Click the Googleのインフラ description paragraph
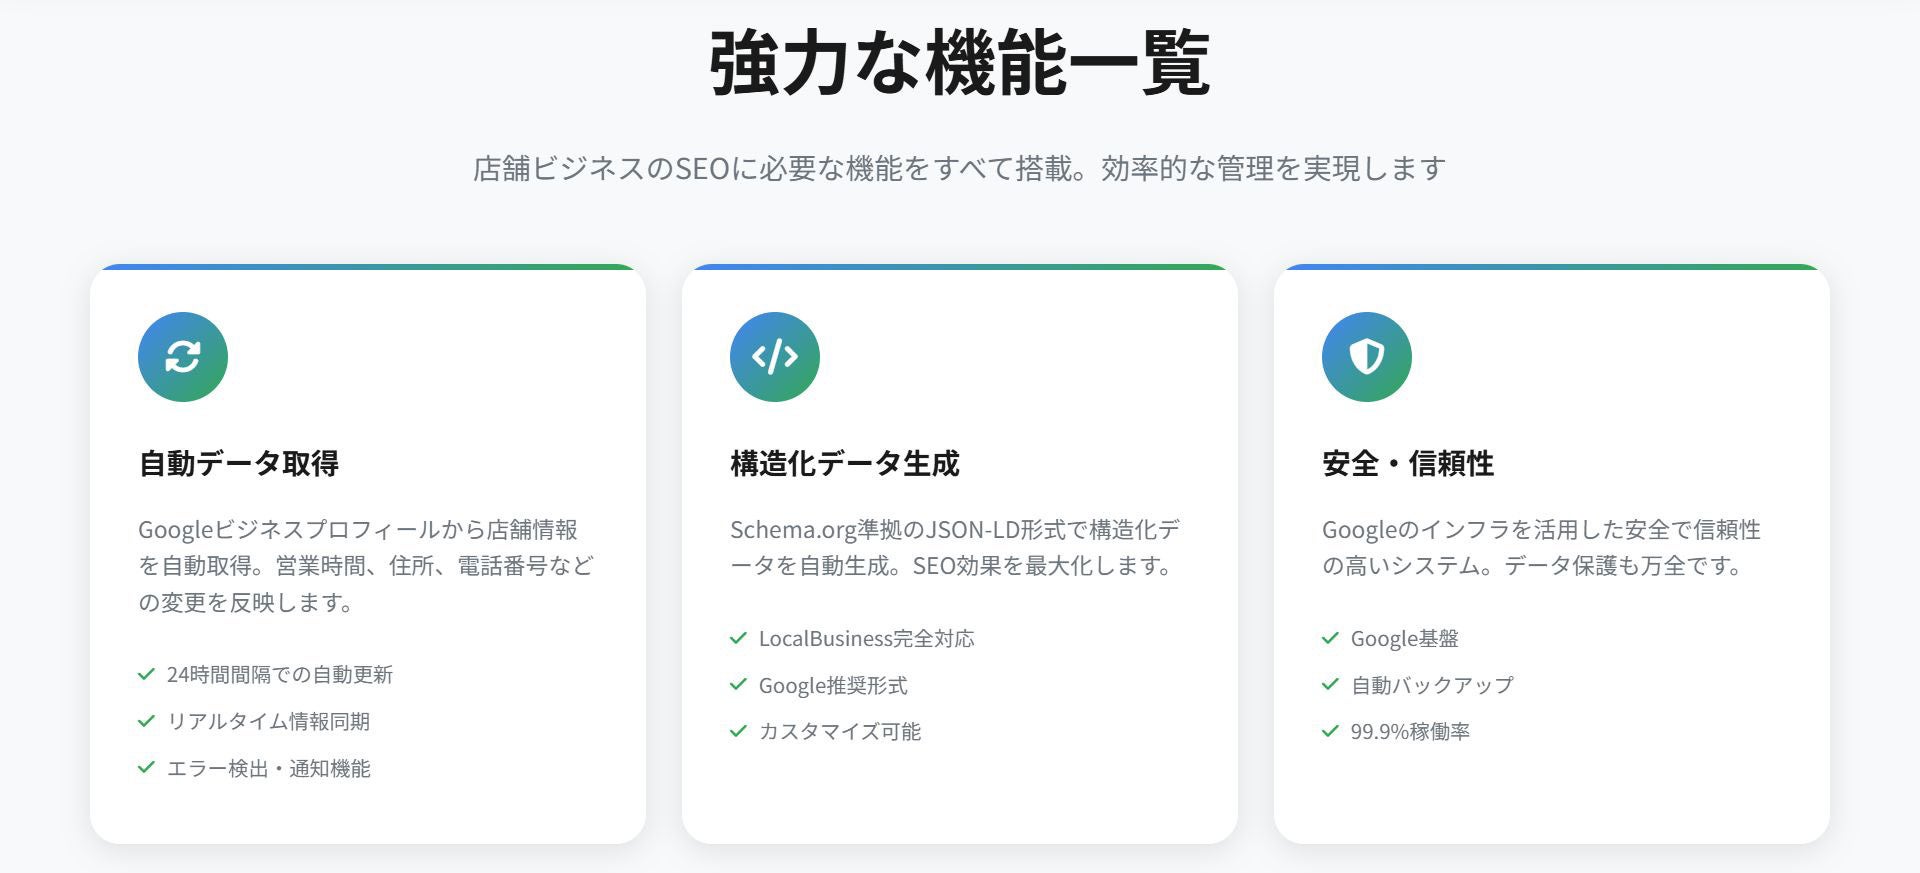1920x873 pixels. point(1541,547)
